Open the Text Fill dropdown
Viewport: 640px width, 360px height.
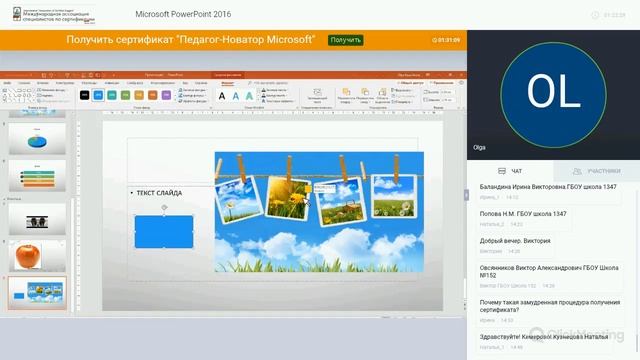[274, 90]
